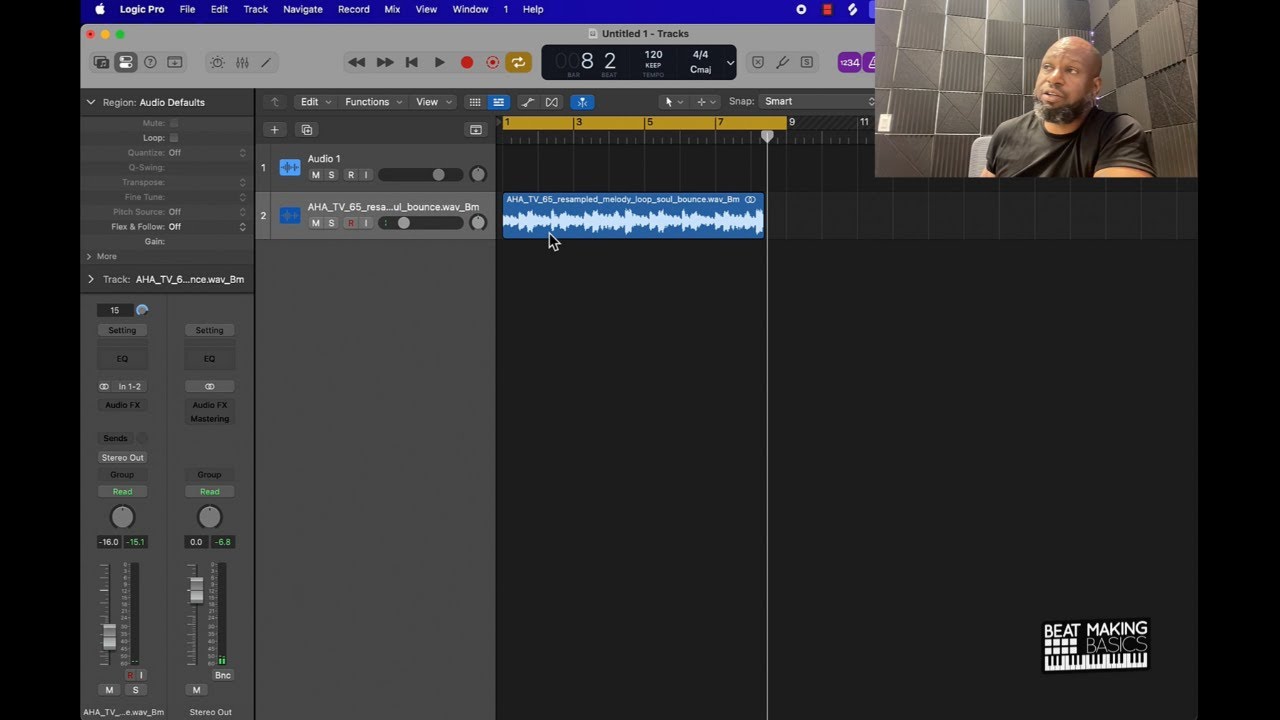Switch to track list view icon

tap(498, 102)
